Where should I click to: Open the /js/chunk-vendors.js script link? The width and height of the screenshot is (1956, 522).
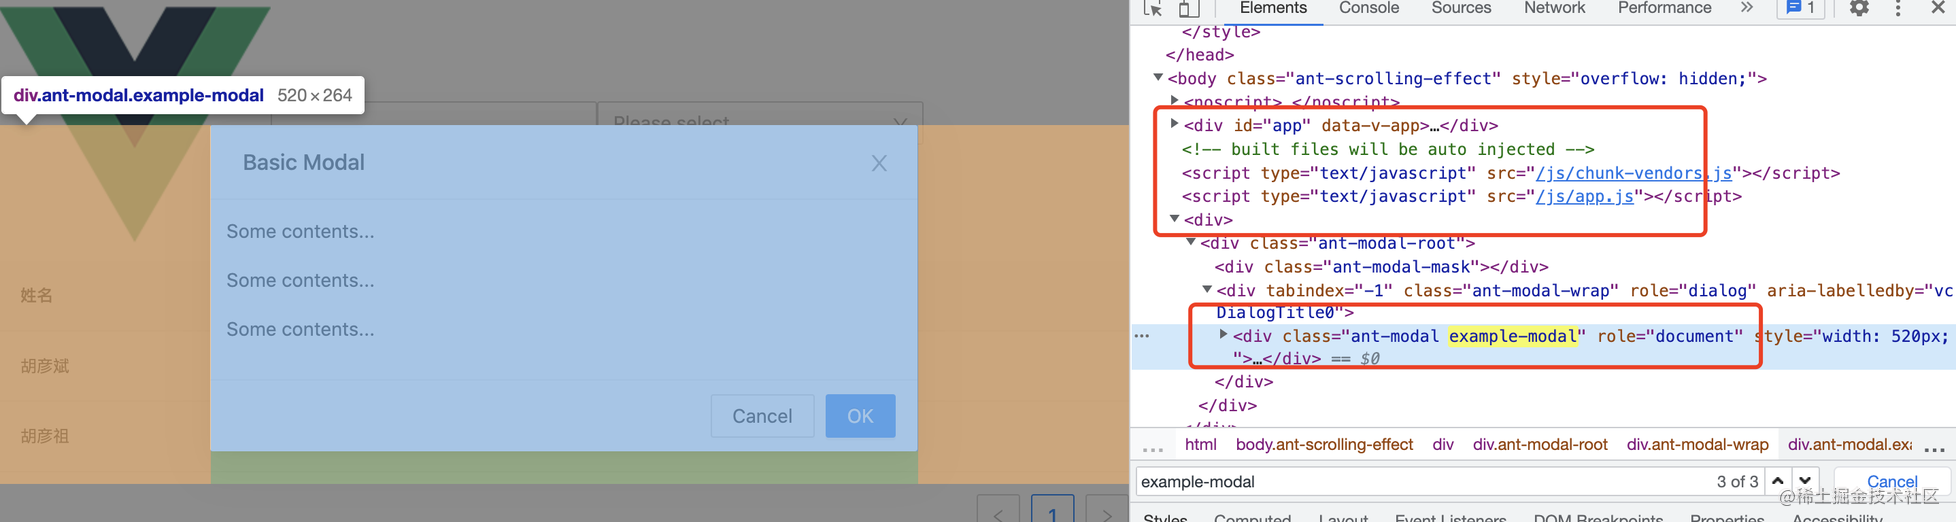[x=1634, y=173]
